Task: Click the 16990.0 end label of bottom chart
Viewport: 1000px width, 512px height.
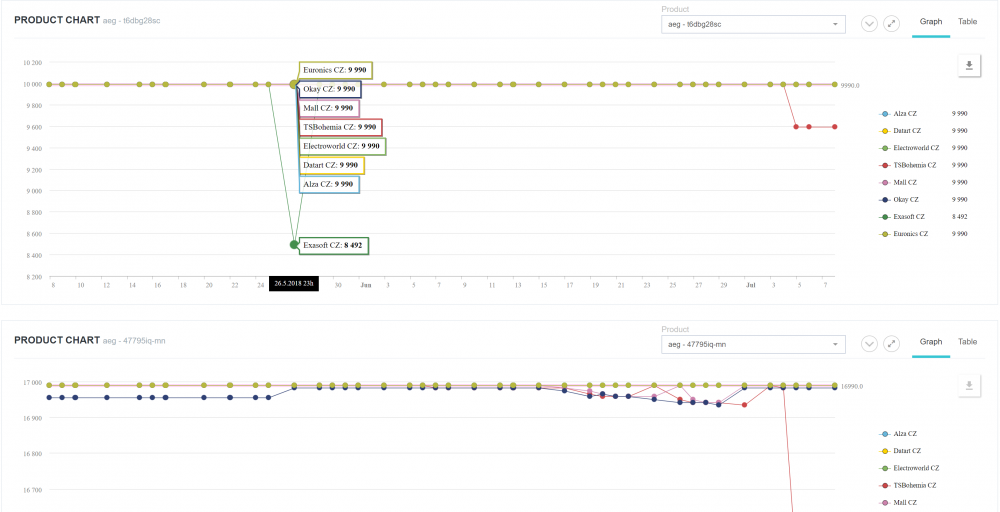Action: (851, 386)
